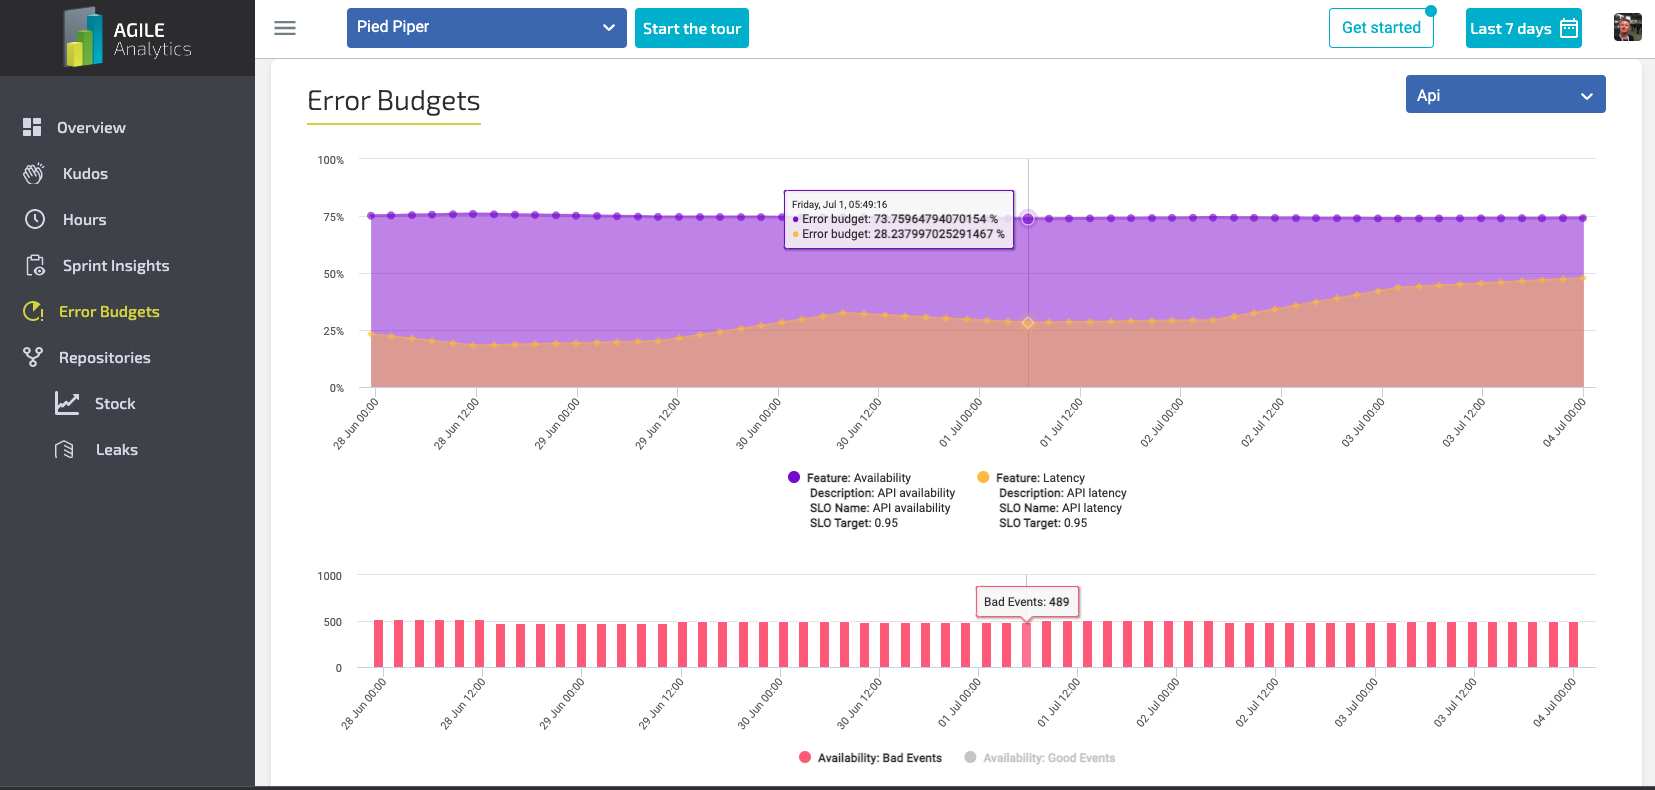
Task: Open the user profile avatar
Action: (x=1627, y=28)
